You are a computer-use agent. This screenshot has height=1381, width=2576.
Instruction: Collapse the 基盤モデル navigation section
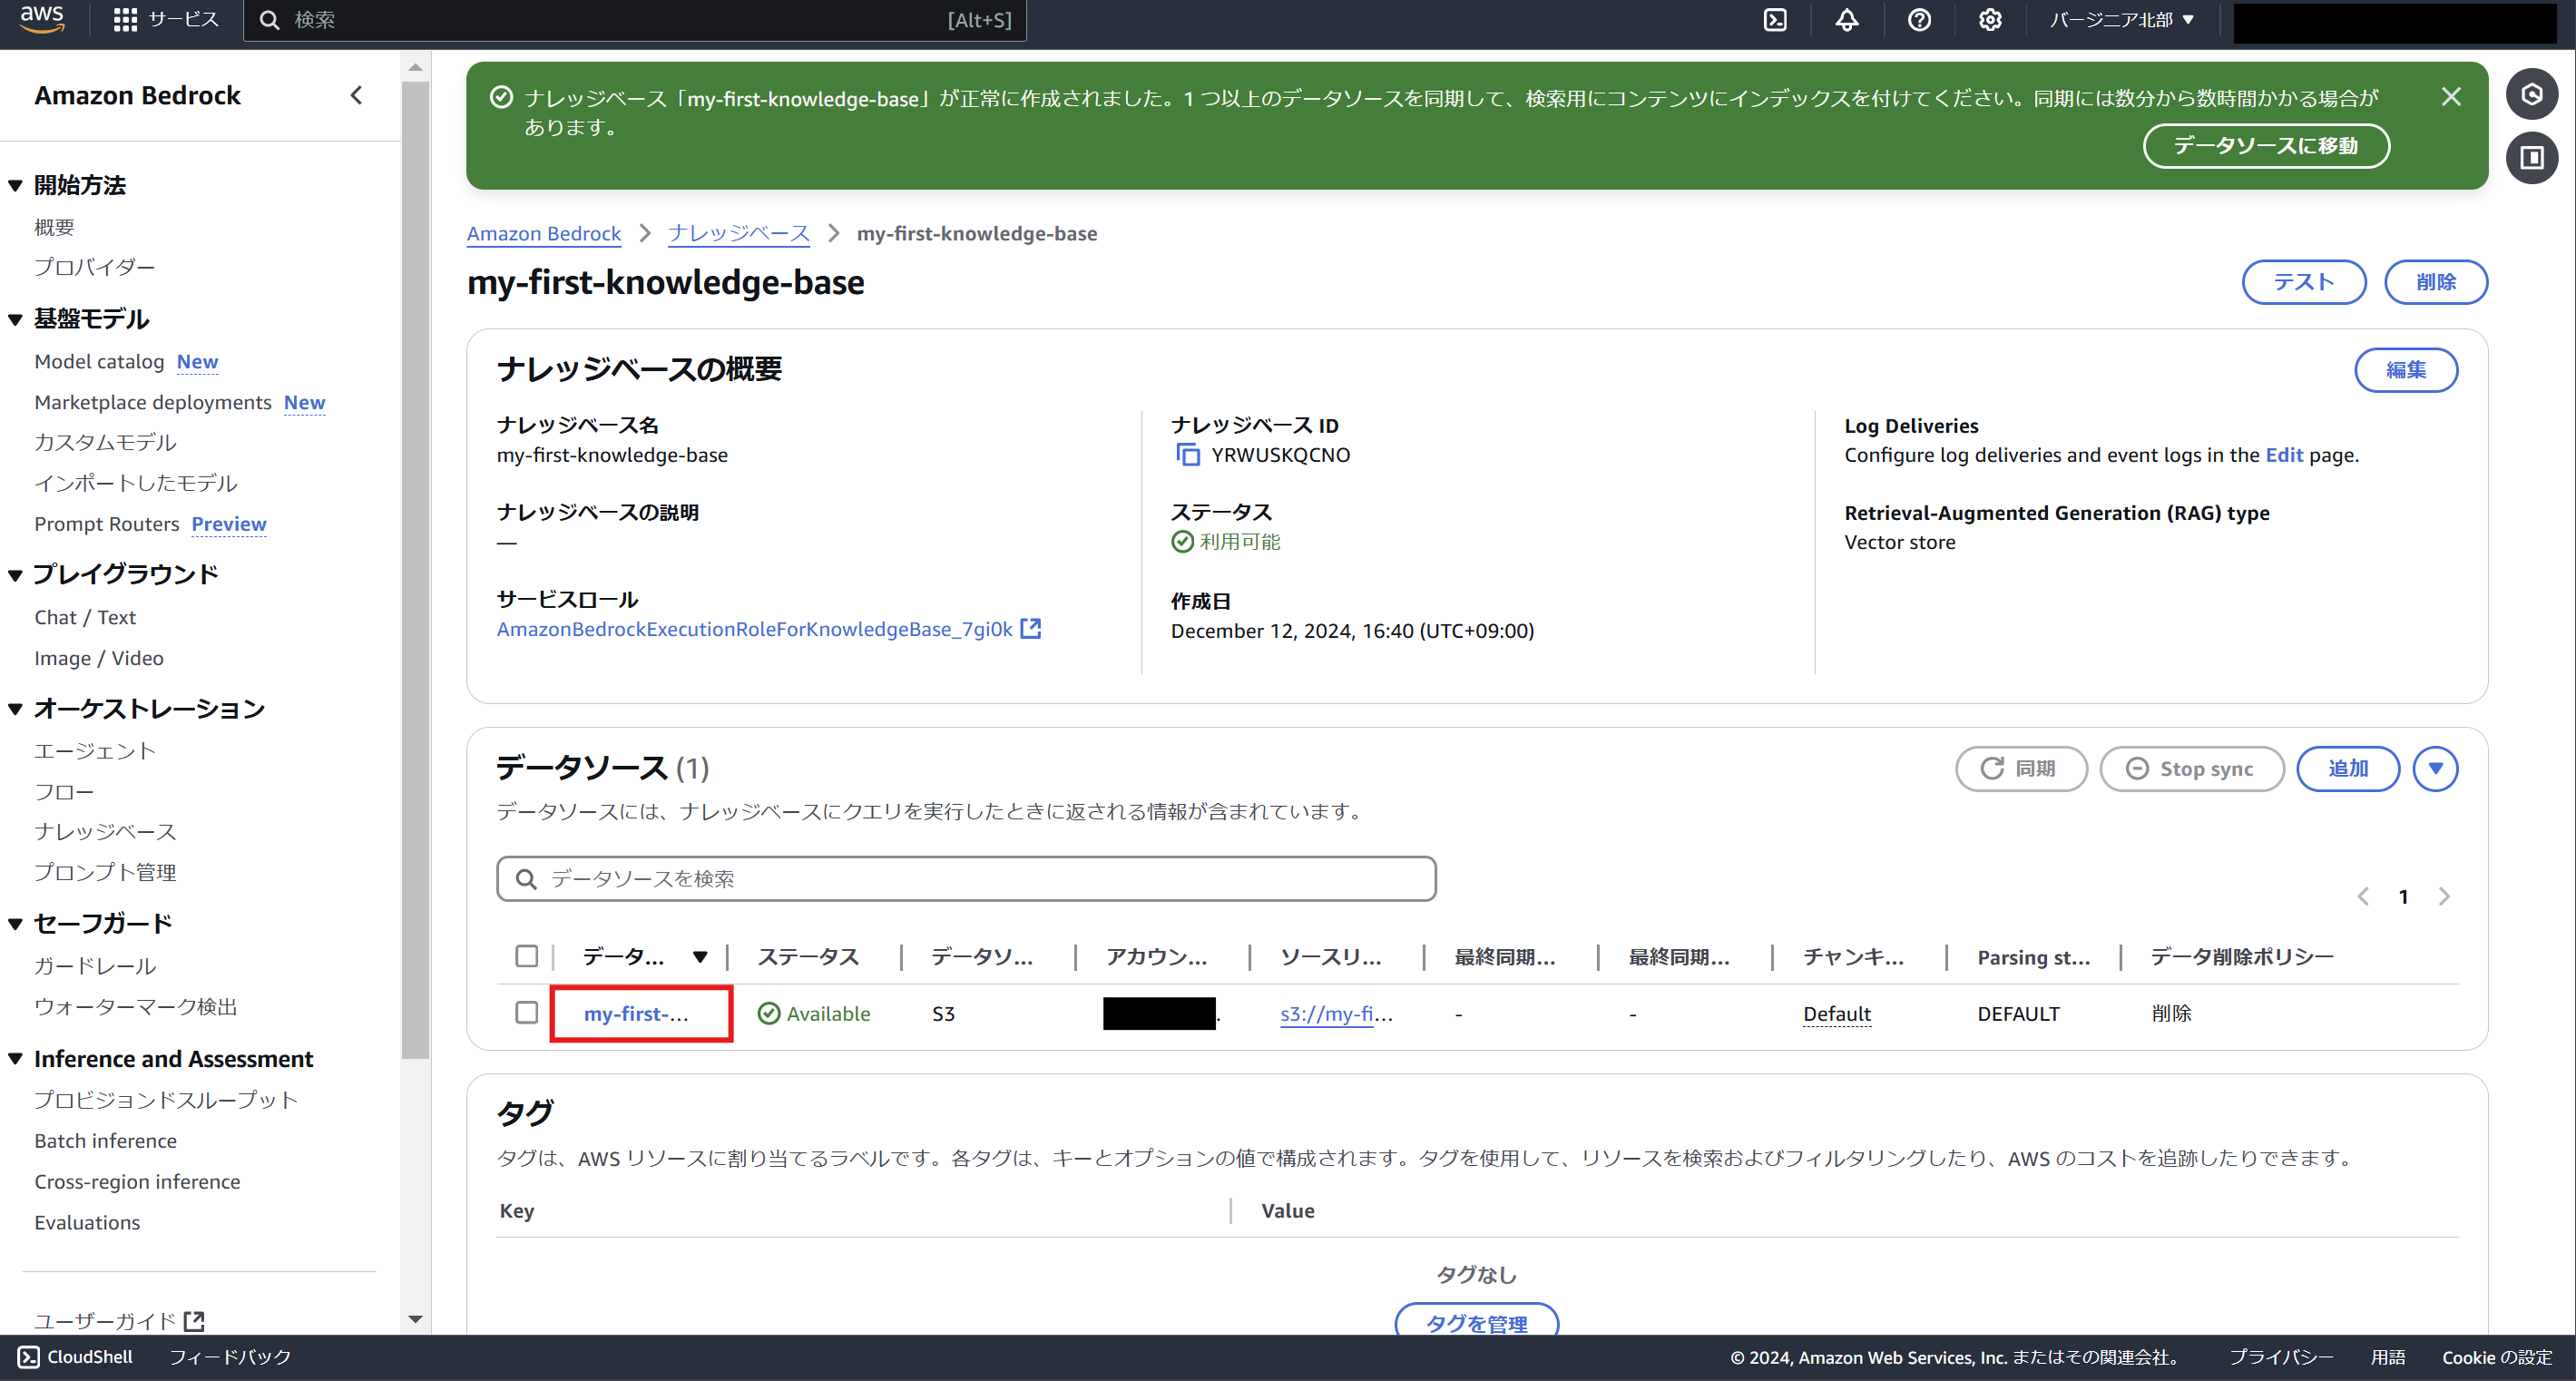[15, 320]
